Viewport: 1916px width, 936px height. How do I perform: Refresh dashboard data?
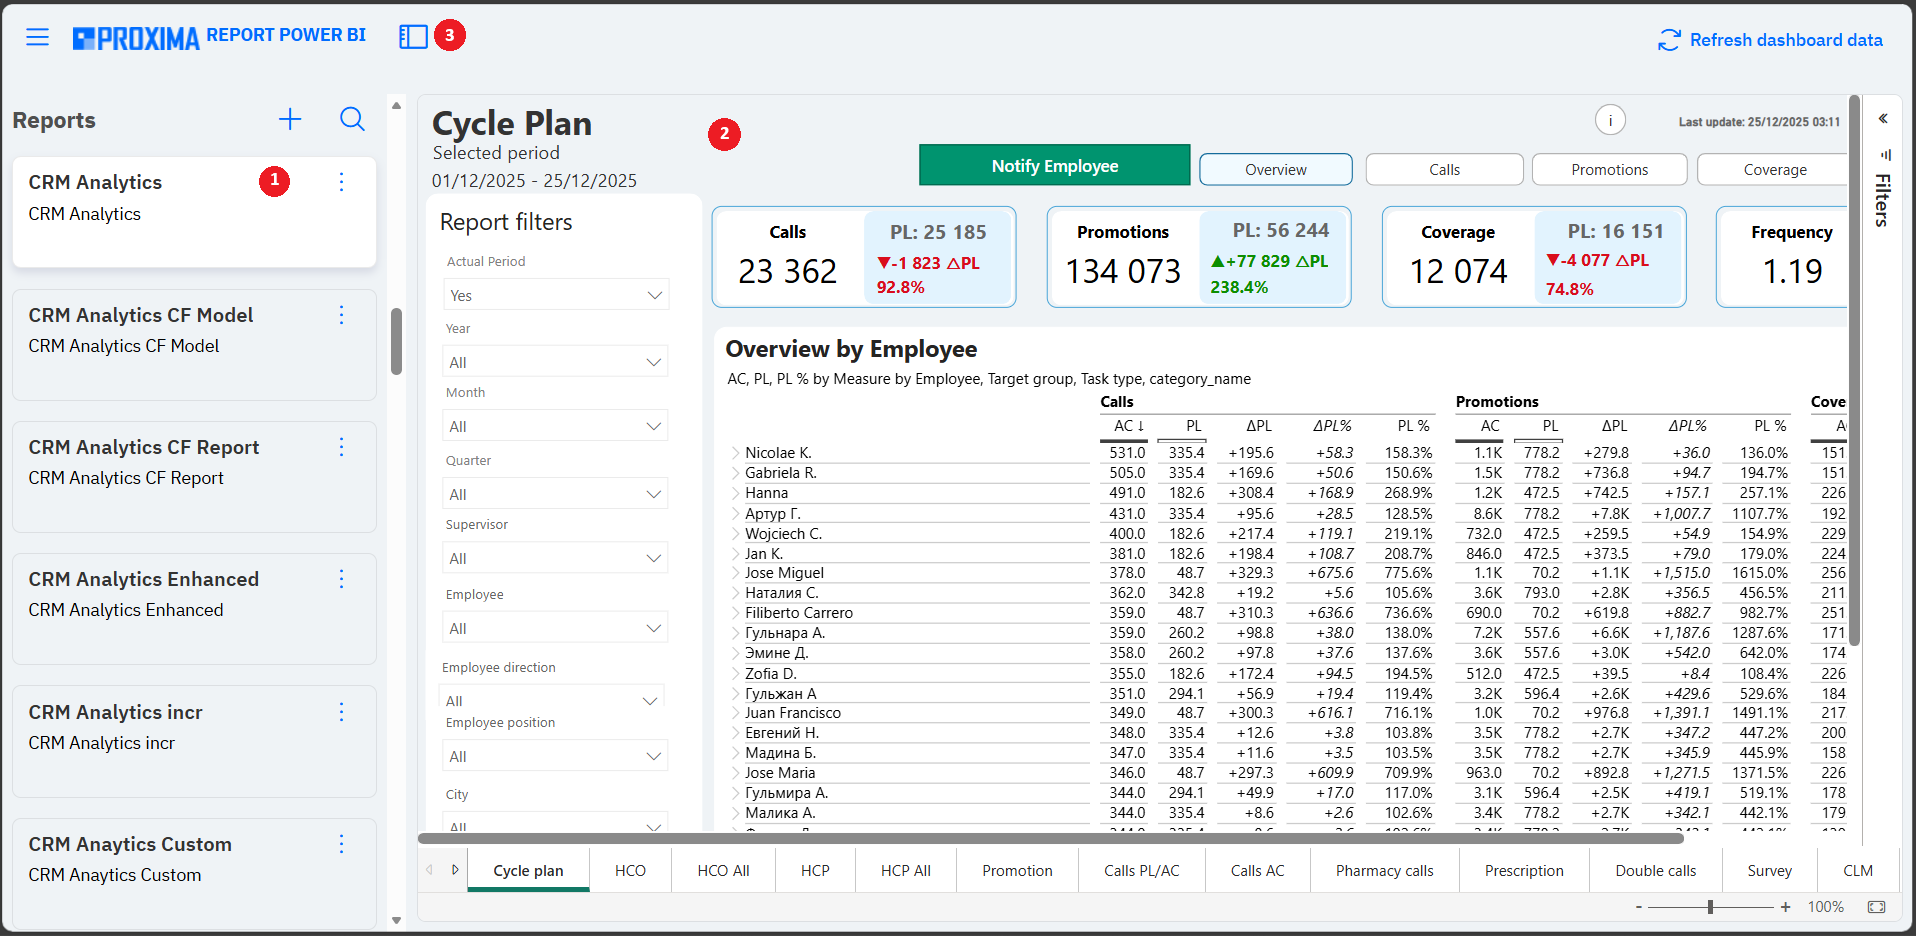tap(1770, 40)
